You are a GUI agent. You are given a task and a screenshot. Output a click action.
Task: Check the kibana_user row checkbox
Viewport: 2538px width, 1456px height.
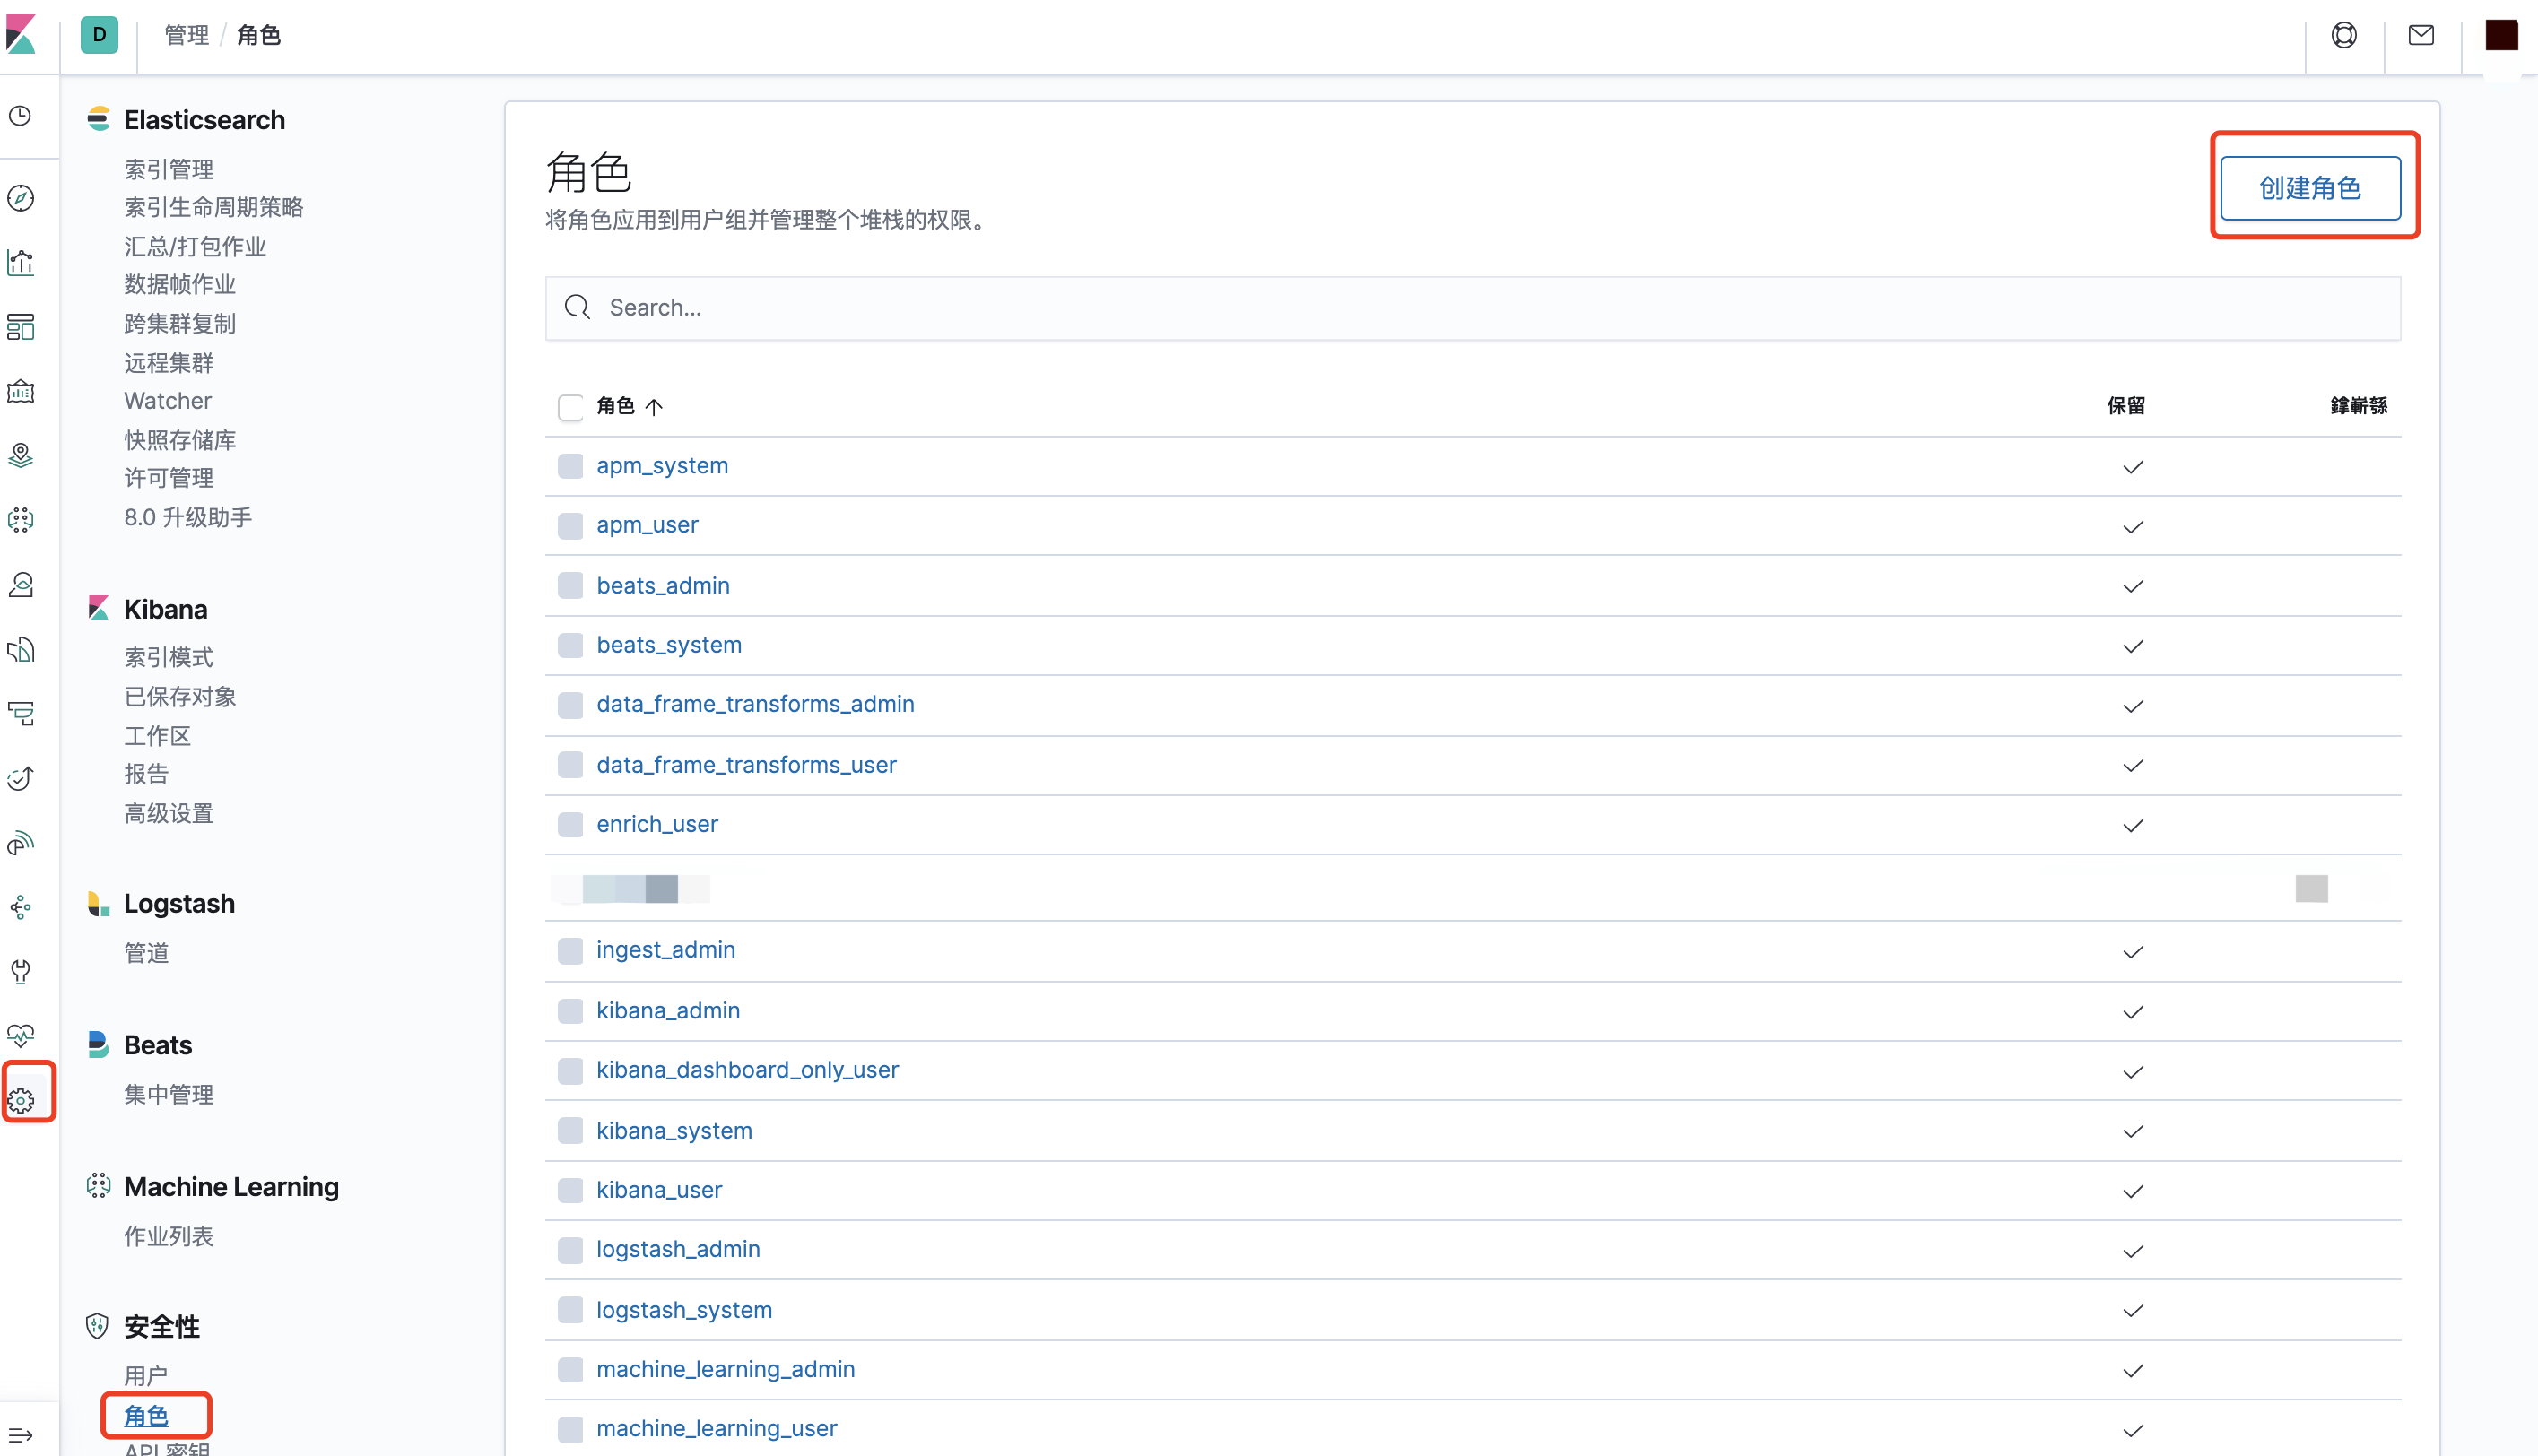coord(570,1190)
